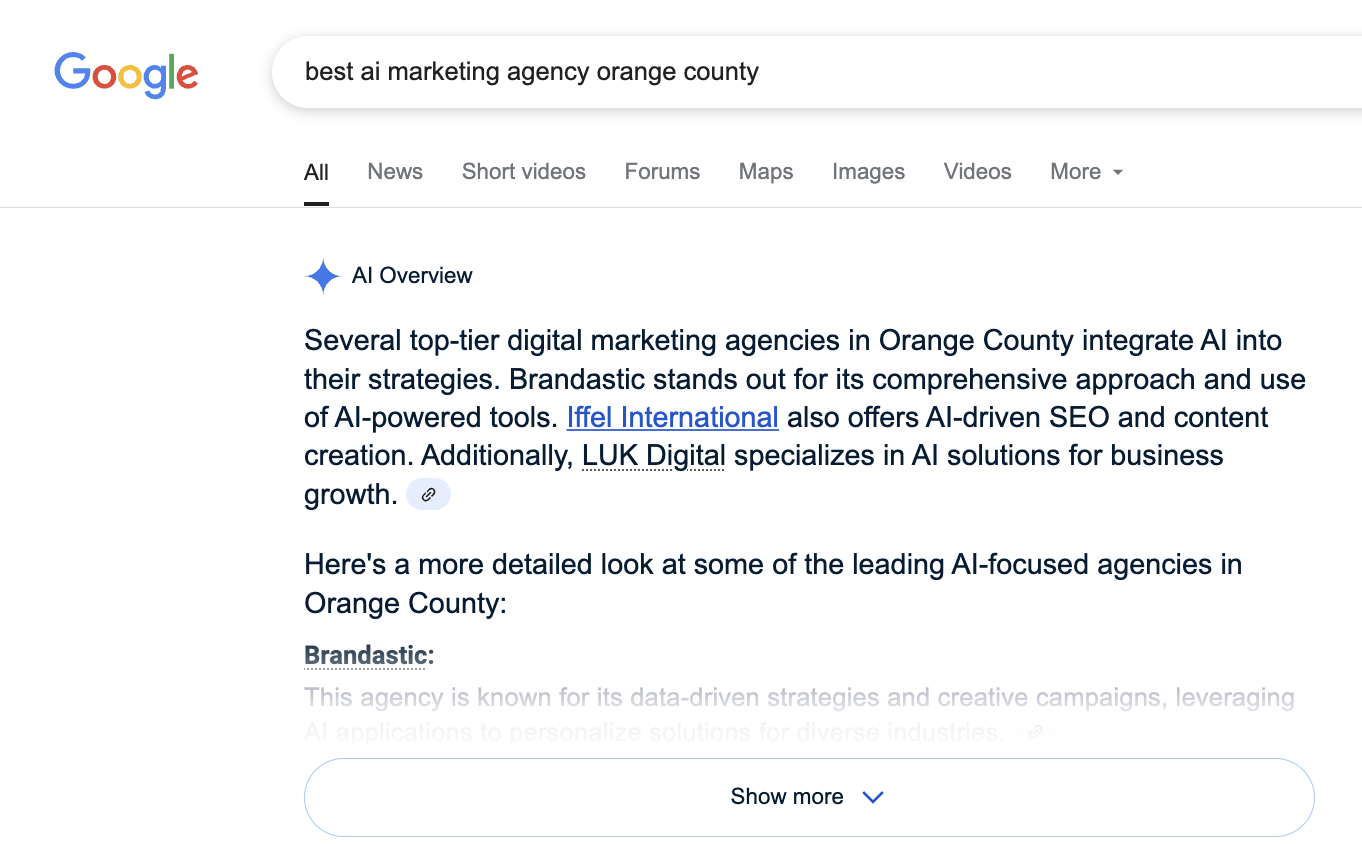The height and width of the screenshot is (844, 1362).
Task: Open the Short videos tab
Action: click(x=524, y=172)
